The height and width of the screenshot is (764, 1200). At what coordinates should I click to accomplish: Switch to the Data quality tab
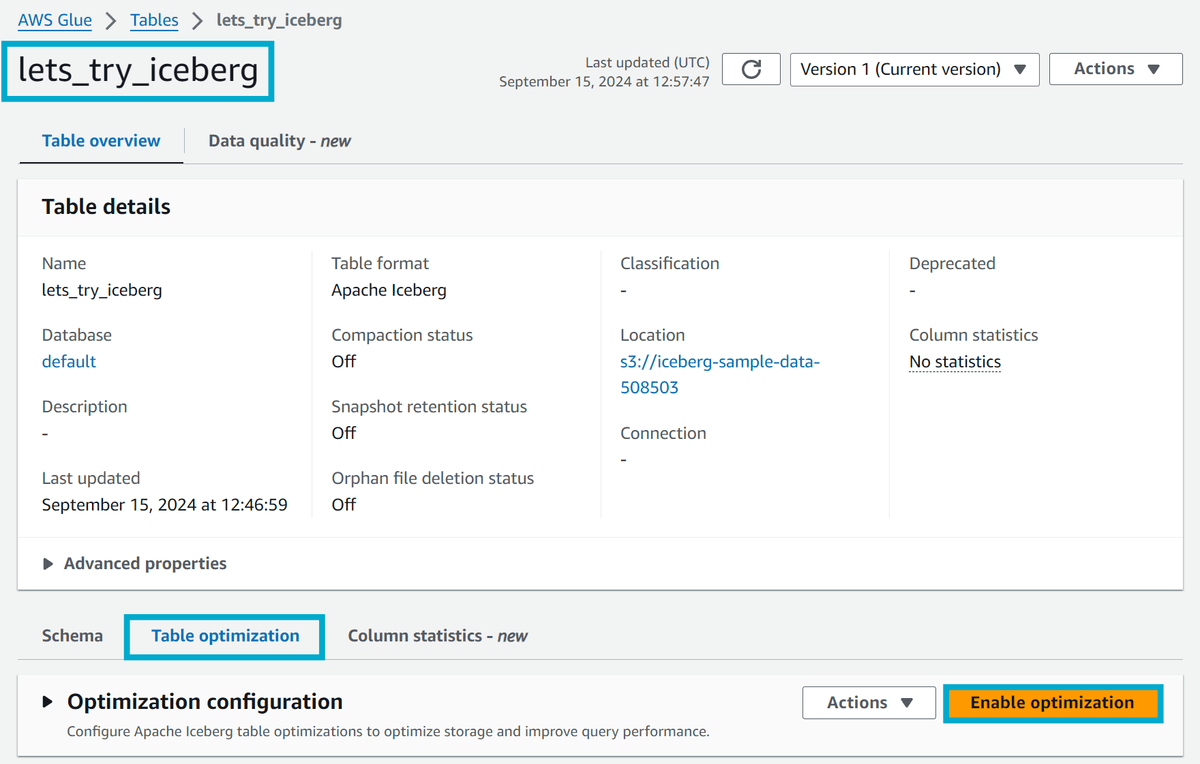click(x=278, y=140)
